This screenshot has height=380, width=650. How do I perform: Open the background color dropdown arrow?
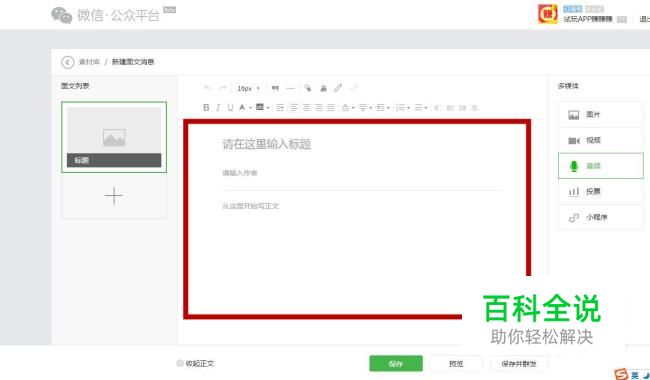tap(268, 108)
